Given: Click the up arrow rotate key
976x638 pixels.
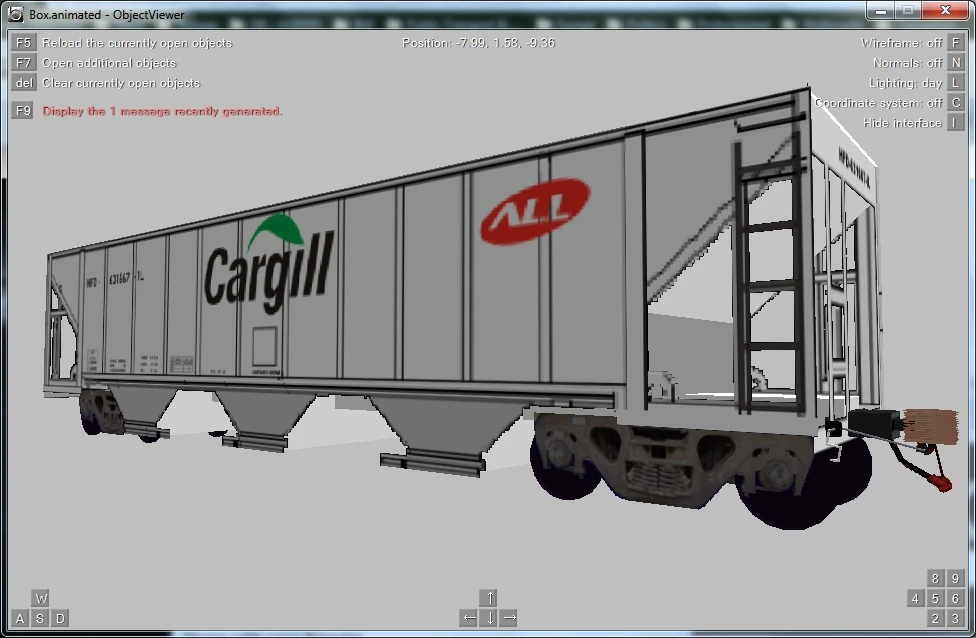Looking at the screenshot, I should [490, 598].
